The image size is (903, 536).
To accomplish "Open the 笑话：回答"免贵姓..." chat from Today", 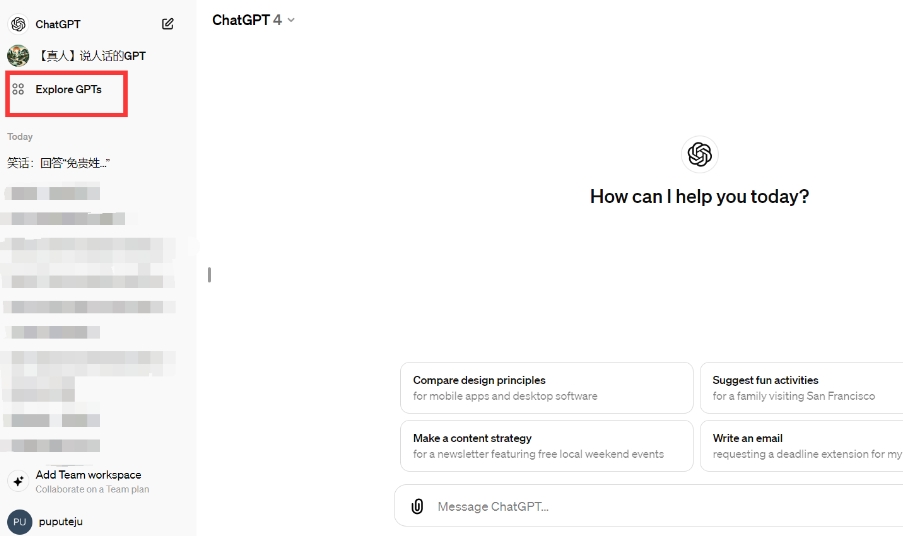I will click(x=59, y=163).
